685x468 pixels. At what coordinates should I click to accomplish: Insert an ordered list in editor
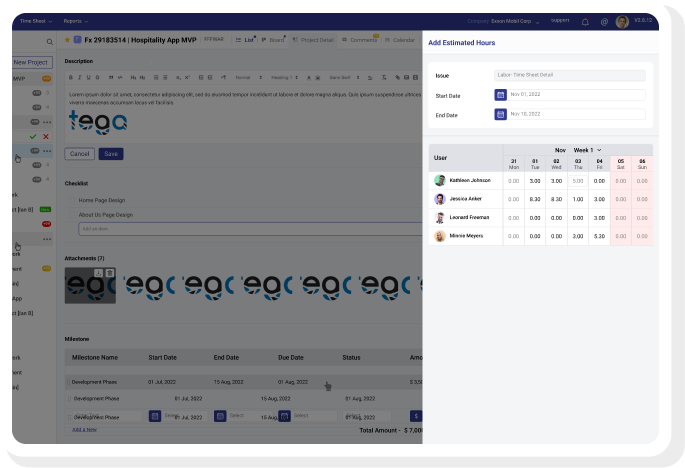click(x=156, y=77)
